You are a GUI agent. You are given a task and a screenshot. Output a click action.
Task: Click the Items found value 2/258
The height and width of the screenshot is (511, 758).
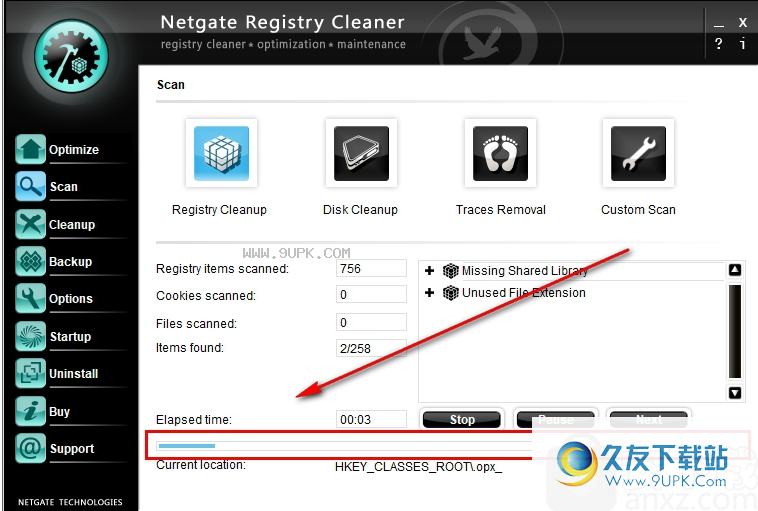tap(371, 348)
